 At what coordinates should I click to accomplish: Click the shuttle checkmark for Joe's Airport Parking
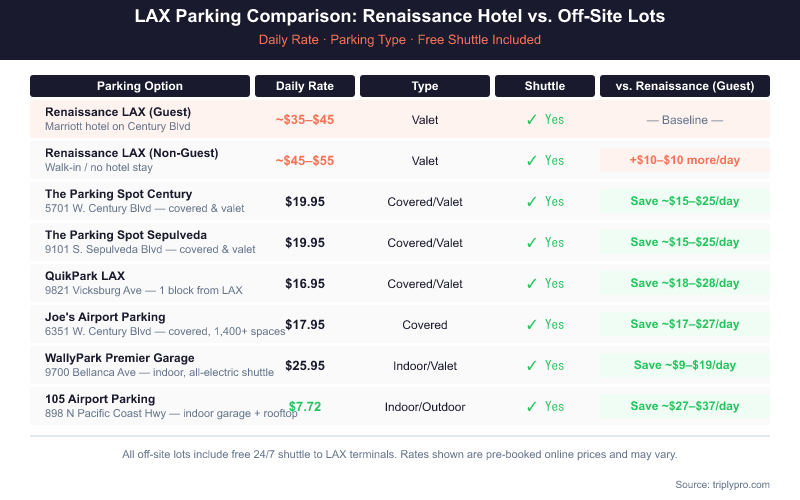coord(533,325)
